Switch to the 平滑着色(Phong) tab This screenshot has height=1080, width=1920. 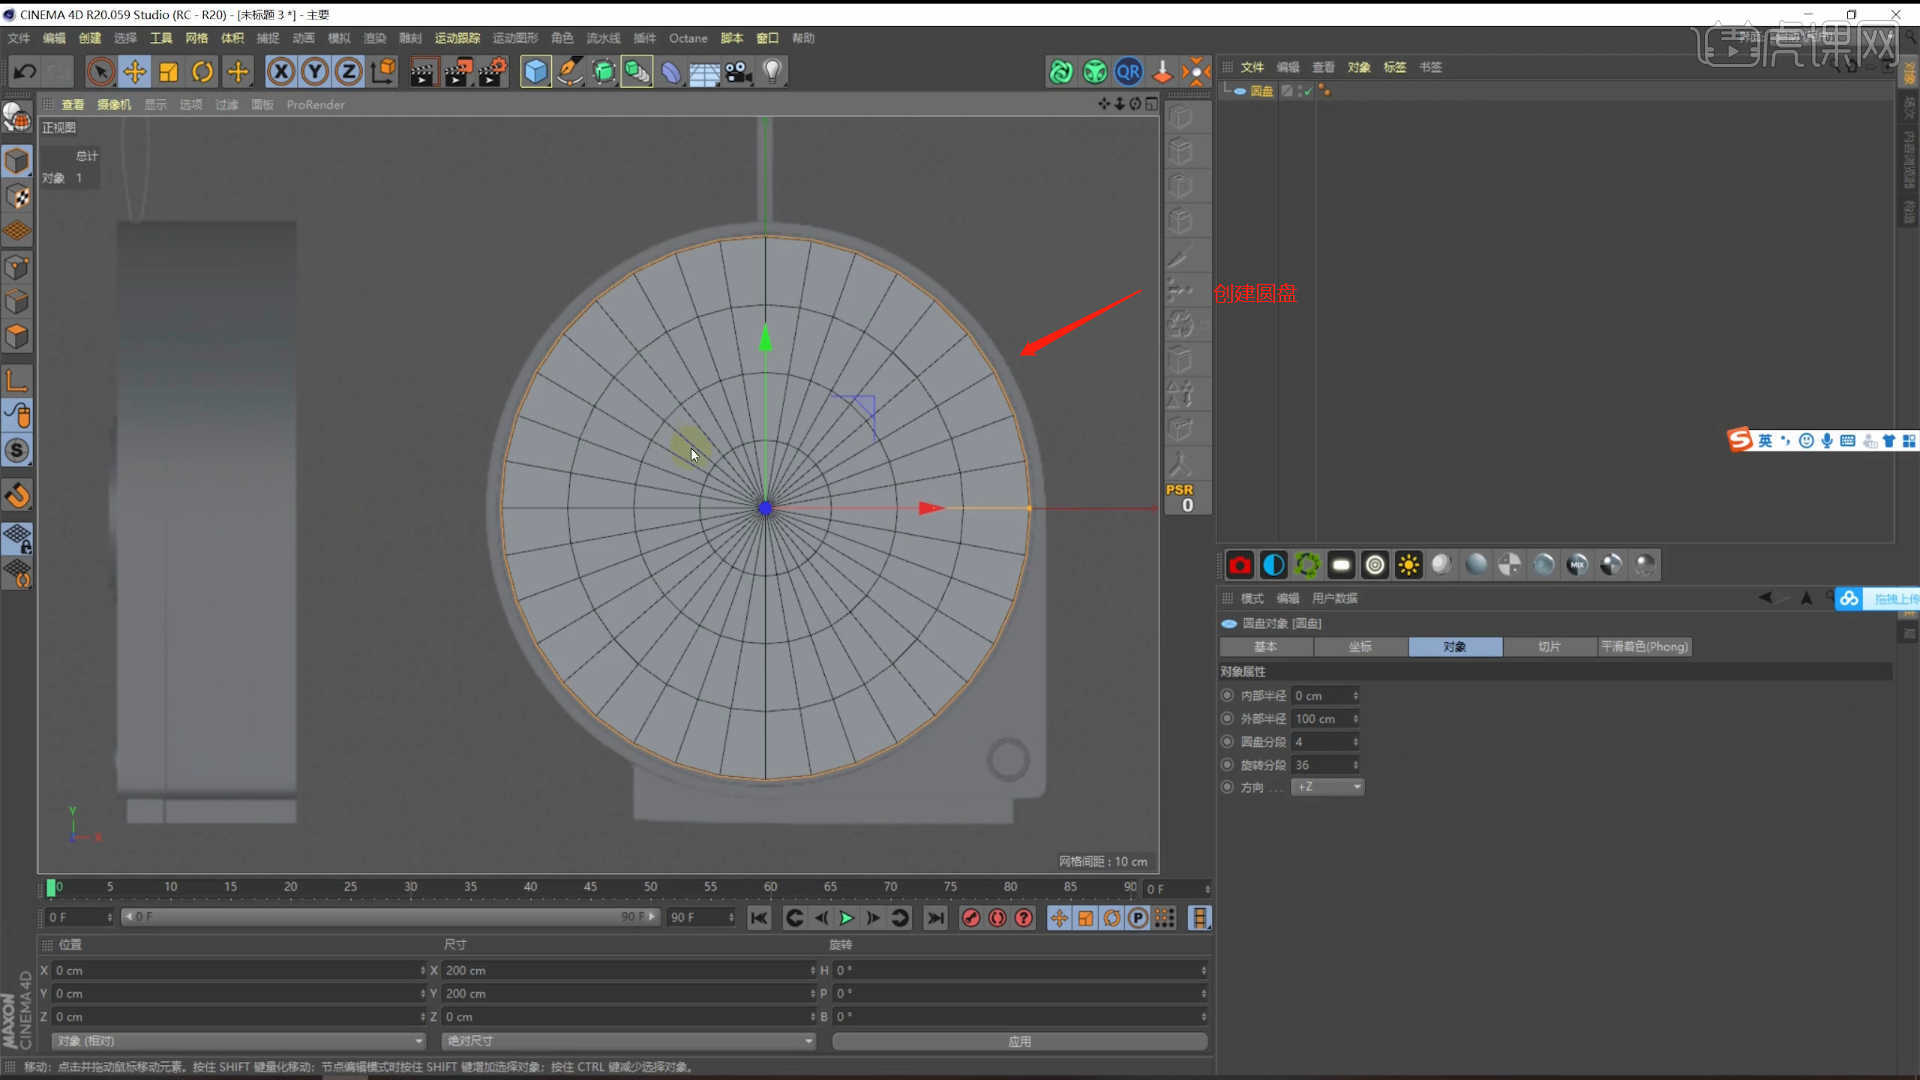[x=1644, y=647]
